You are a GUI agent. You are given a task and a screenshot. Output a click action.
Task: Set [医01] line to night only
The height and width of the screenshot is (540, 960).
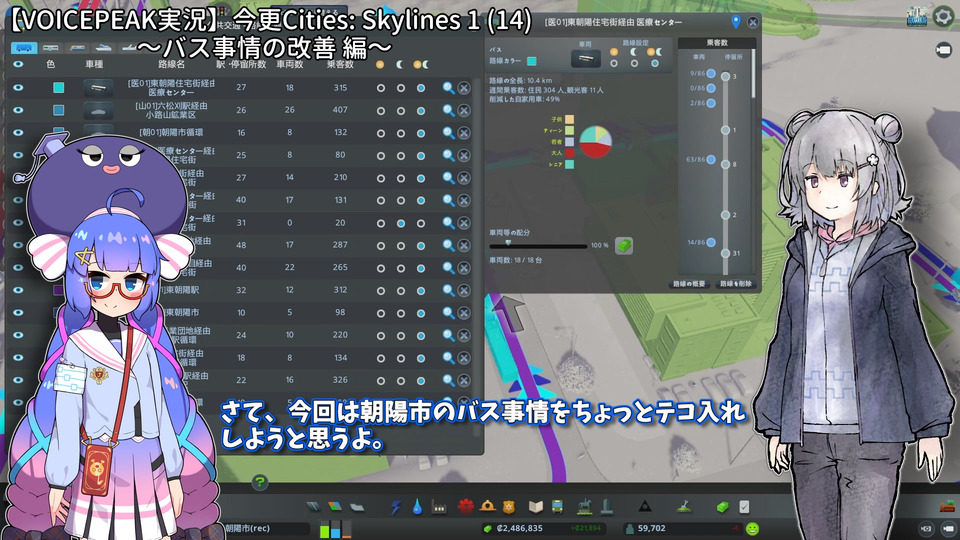pyautogui.click(x=400, y=88)
